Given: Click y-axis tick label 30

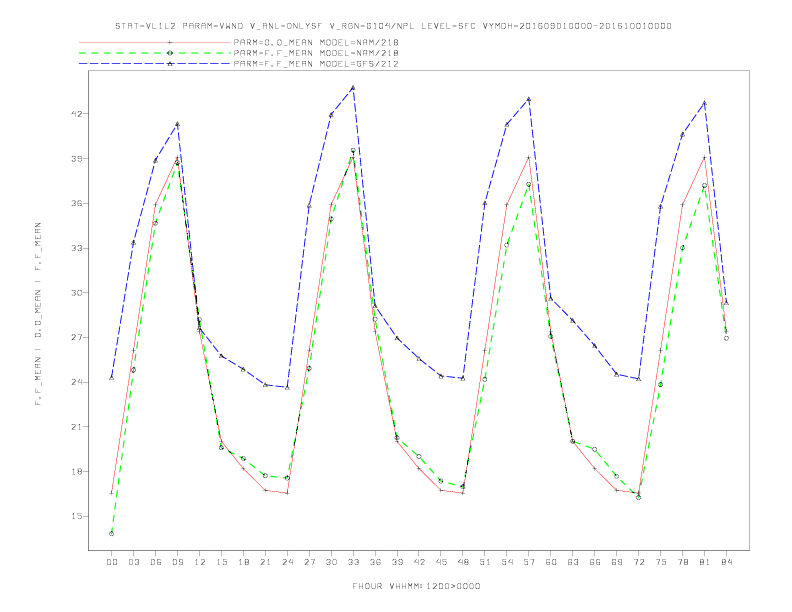Looking at the screenshot, I should click(76, 293).
